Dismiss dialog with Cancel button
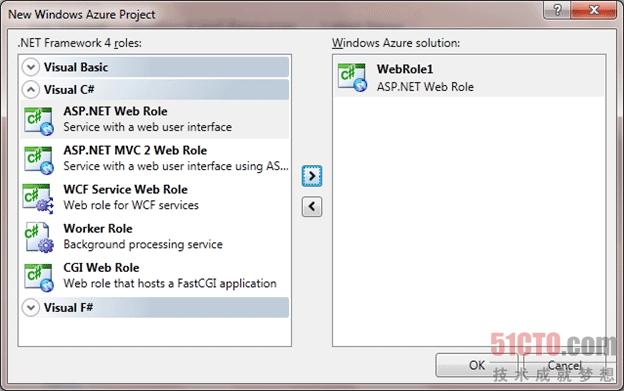Viewport: 624px width, 391px height. pos(564,365)
